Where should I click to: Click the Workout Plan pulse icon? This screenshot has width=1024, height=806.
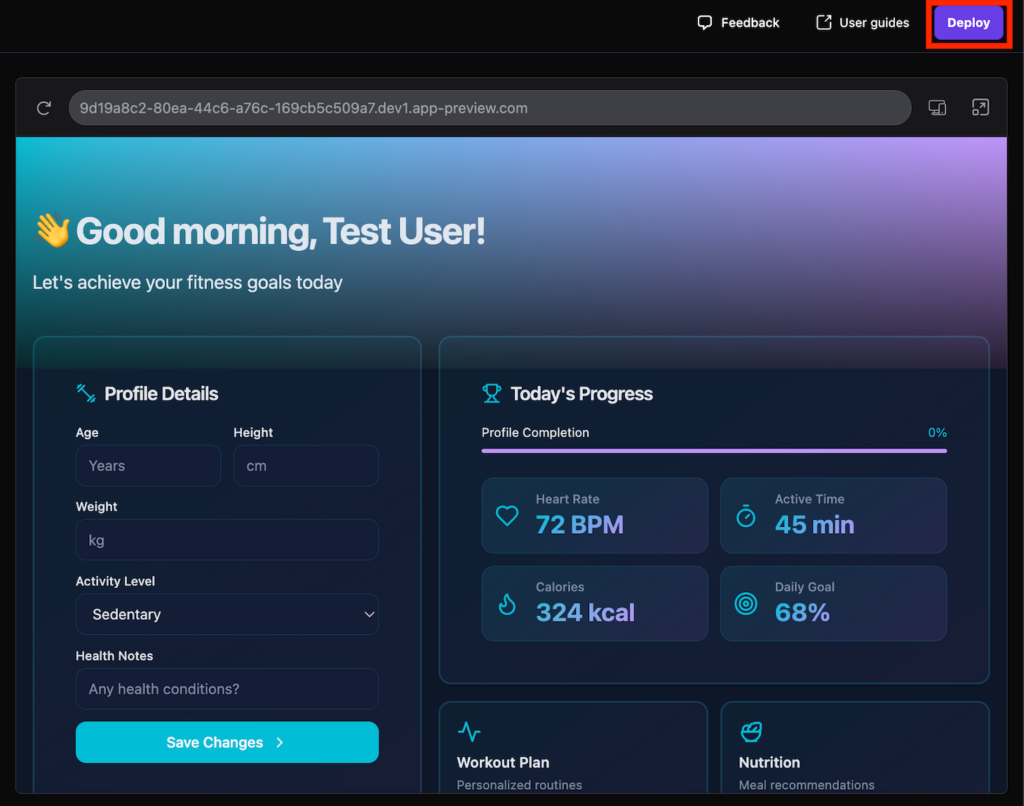[x=469, y=732]
